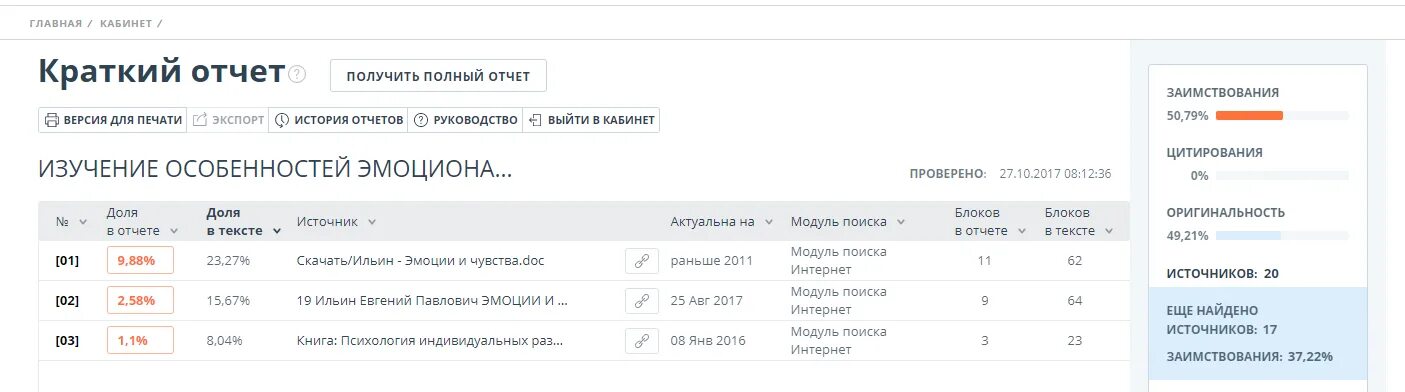Click the help question mark beside Краткий отчет
Viewport: 1405px width, 392px height.
(x=297, y=75)
